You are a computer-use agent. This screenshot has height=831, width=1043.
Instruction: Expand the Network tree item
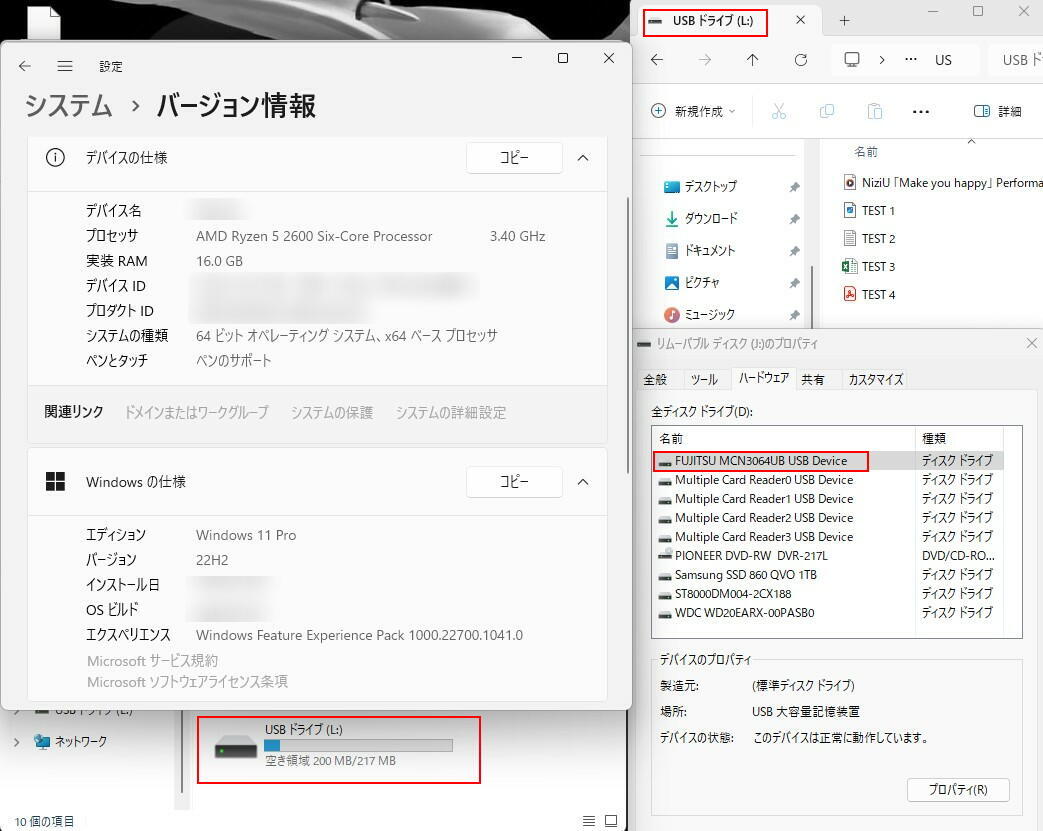pos(17,742)
